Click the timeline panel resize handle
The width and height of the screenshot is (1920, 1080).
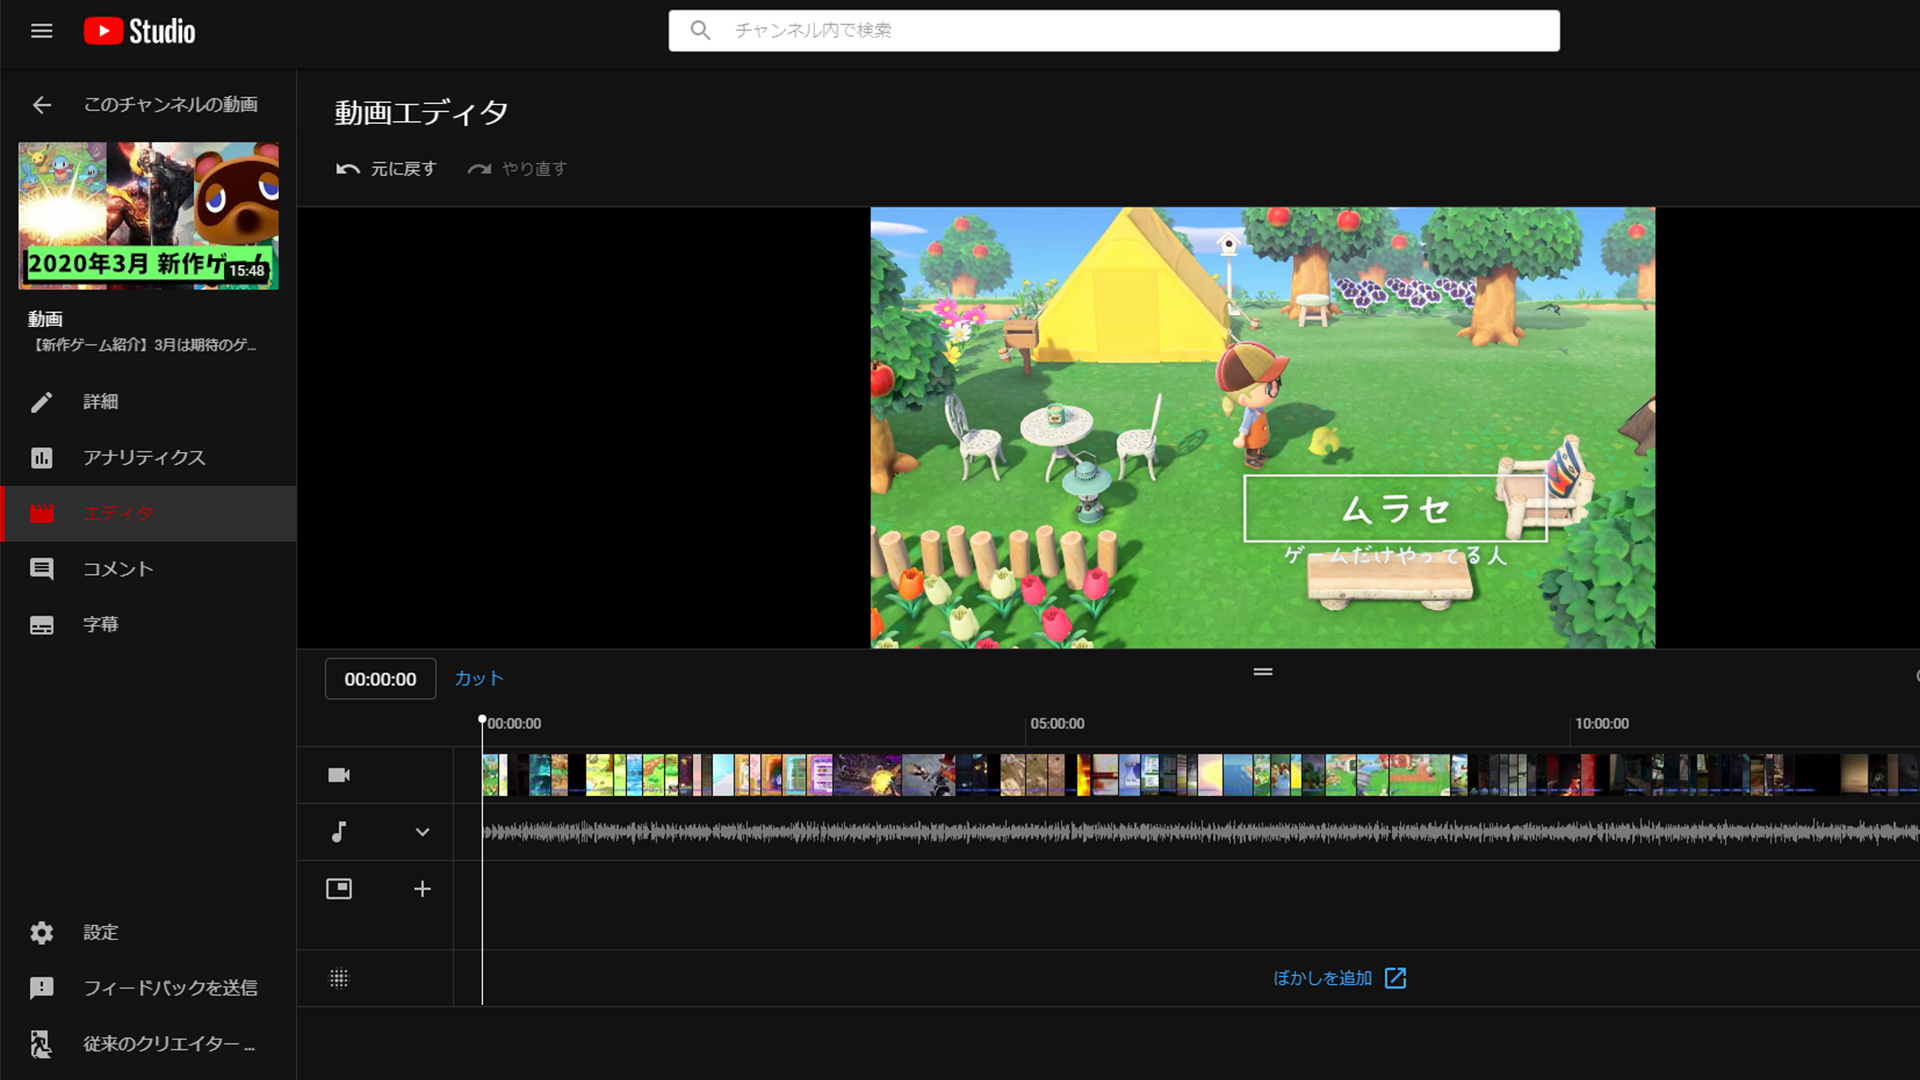(x=1263, y=672)
